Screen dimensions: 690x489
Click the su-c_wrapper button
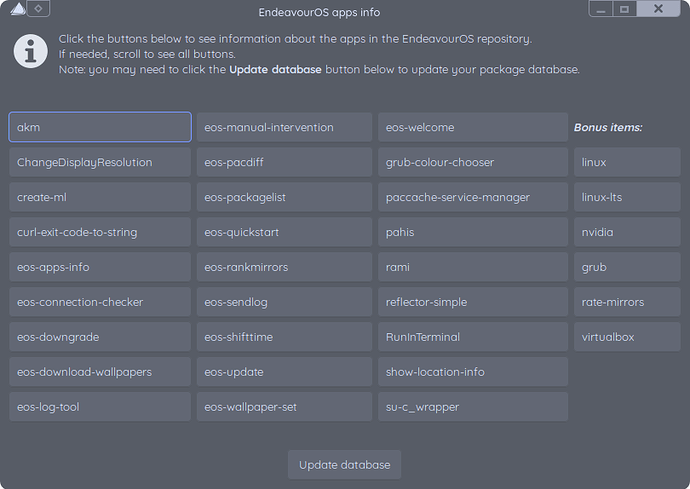click(x=473, y=407)
